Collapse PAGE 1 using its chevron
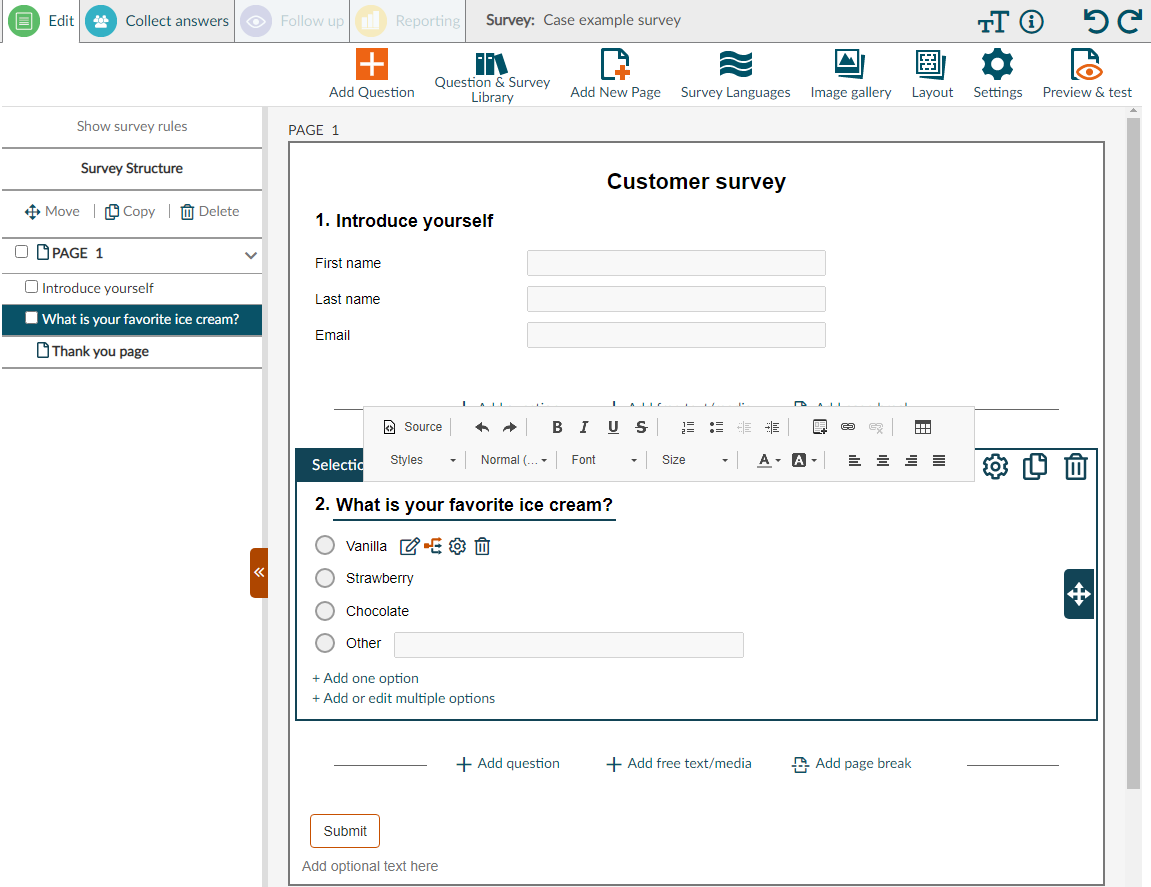 tap(249, 255)
